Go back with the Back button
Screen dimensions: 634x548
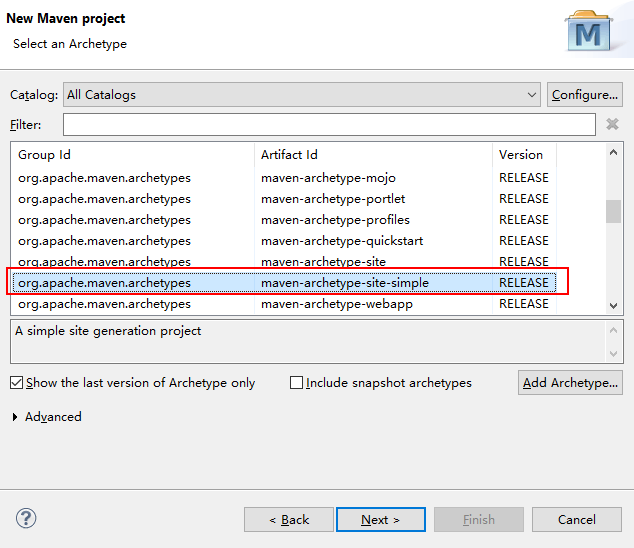coord(289,520)
